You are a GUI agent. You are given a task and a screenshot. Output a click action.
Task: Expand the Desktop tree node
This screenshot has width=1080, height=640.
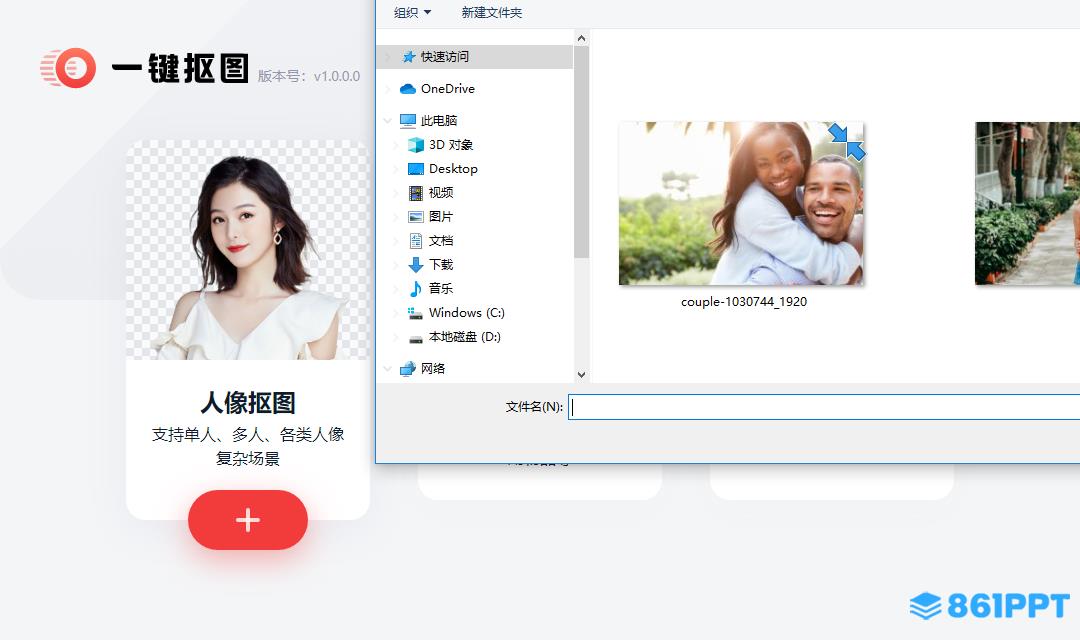coord(395,169)
